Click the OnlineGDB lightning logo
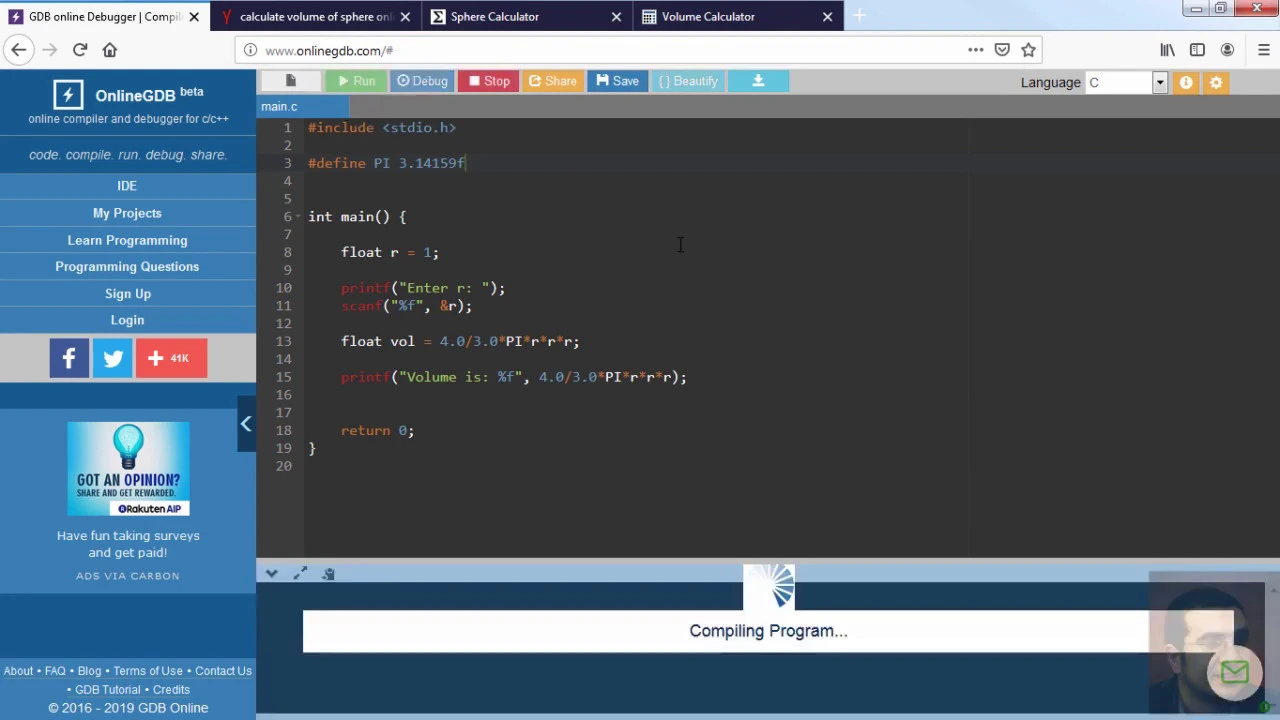 point(68,95)
